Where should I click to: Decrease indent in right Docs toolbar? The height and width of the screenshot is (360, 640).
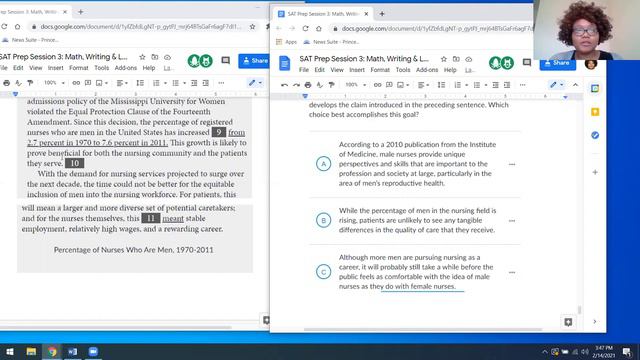tap(496, 85)
